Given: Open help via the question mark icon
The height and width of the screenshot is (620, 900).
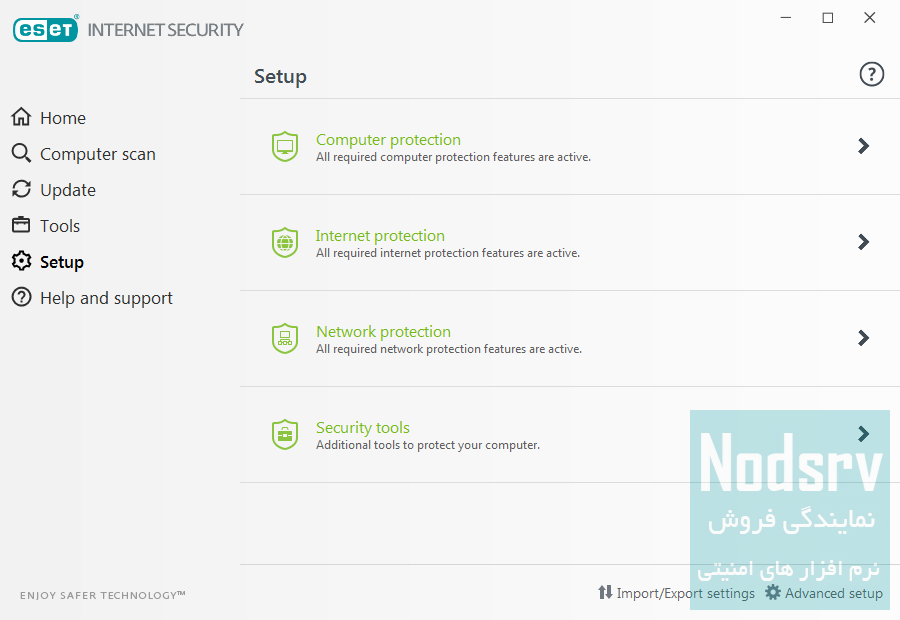Looking at the screenshot, I should click(871, 74).
